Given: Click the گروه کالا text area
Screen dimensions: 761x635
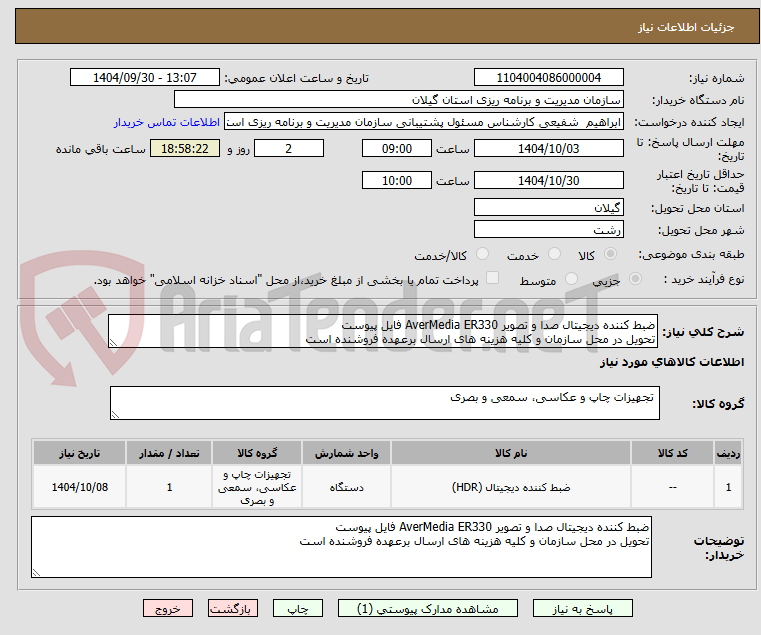Looking at the screenshot, I should [384, 403].
